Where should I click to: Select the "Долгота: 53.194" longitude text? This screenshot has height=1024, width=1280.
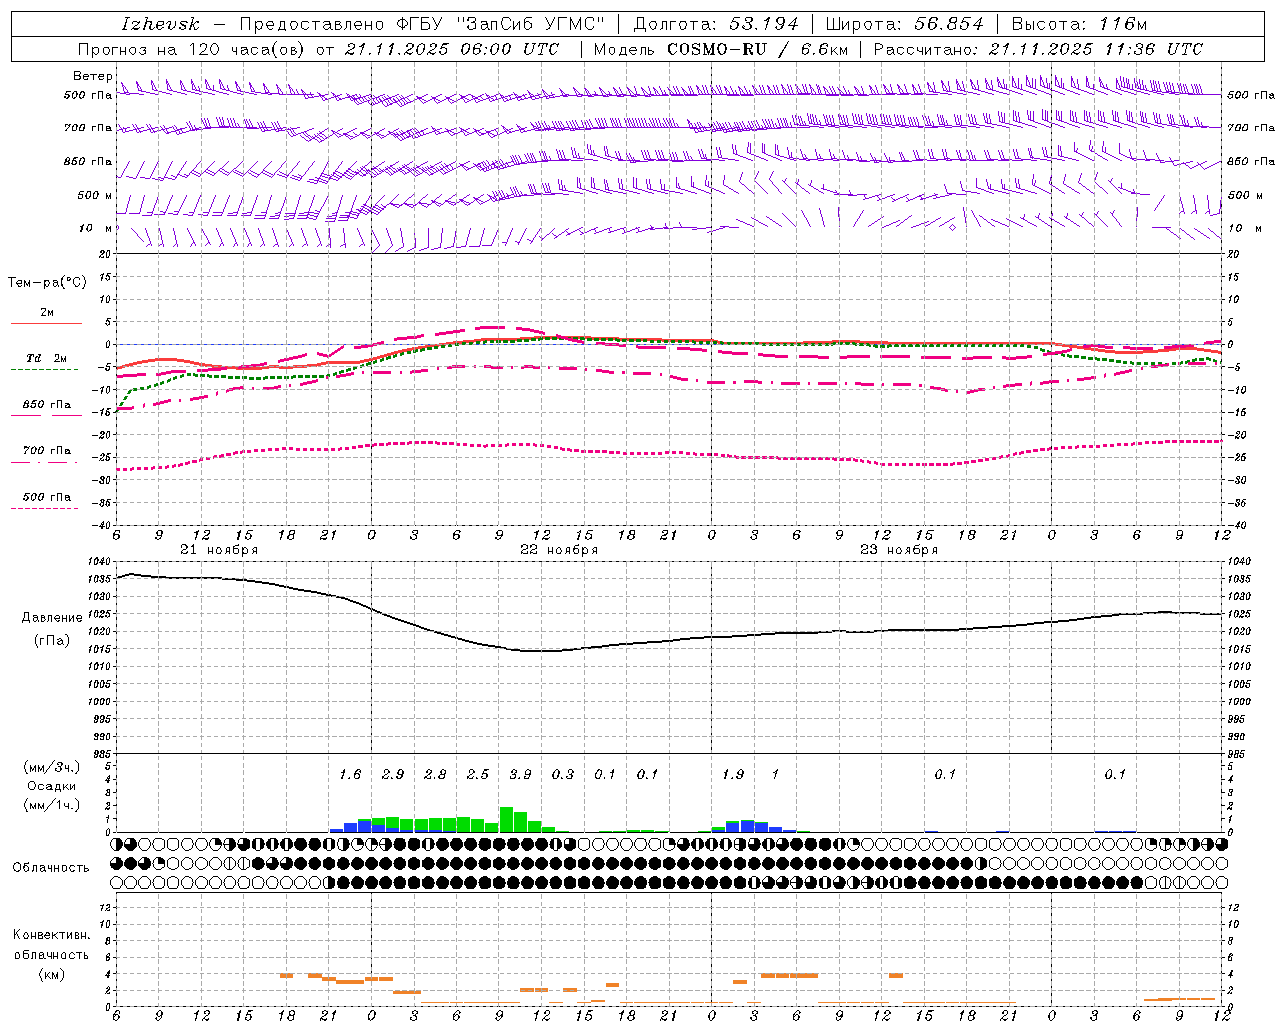click(x=716, y=24)
